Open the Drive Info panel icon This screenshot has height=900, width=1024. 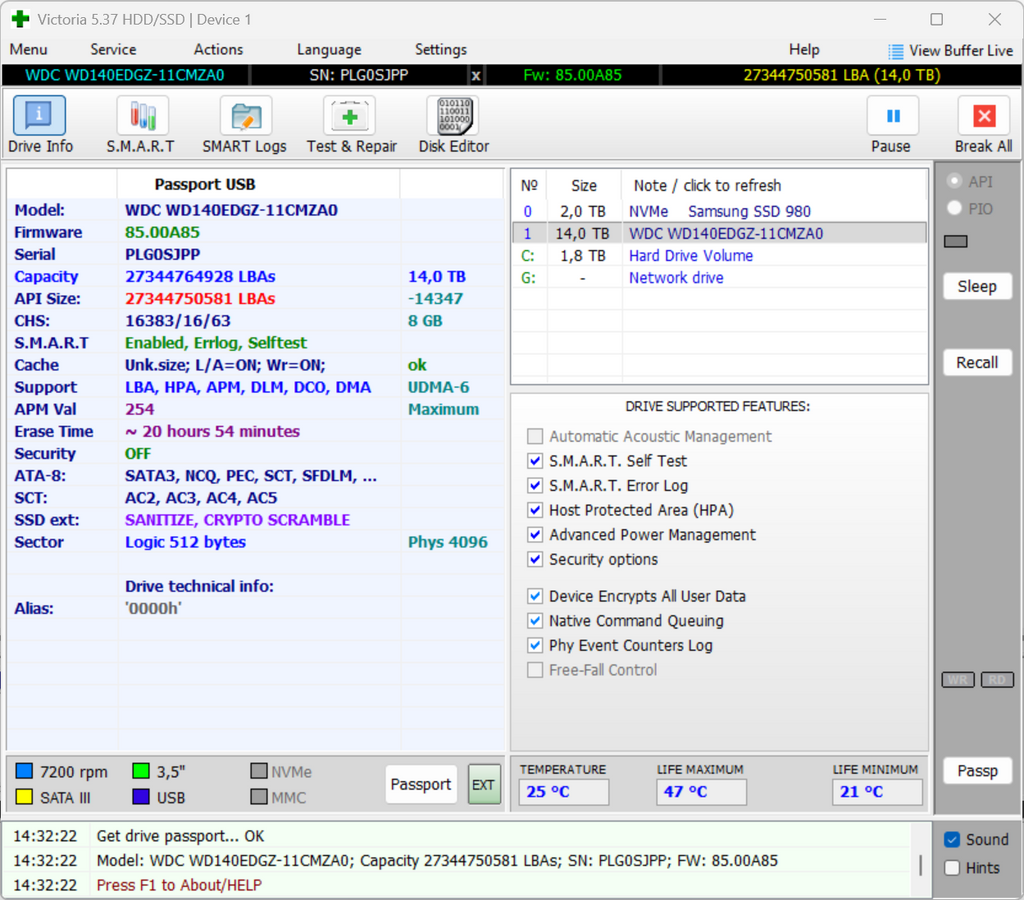click(x=39, y=116)
